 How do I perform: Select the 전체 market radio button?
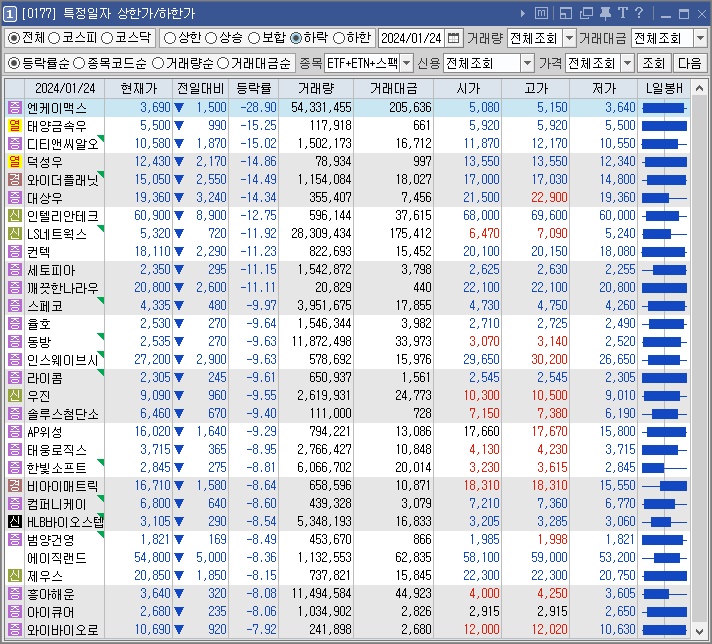coord(14,38)
